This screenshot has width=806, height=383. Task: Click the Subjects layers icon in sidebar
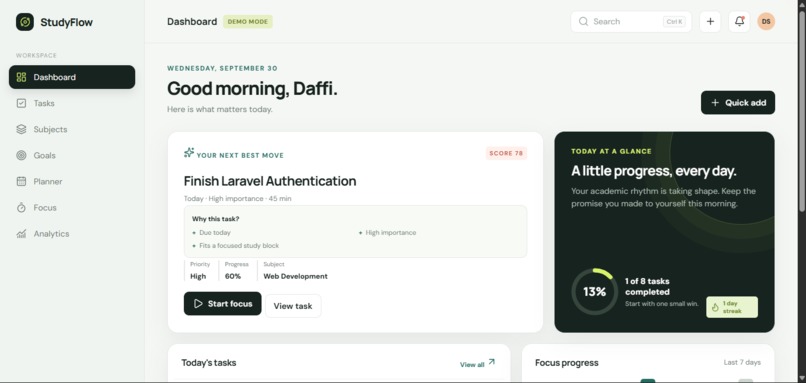(21, 129)
